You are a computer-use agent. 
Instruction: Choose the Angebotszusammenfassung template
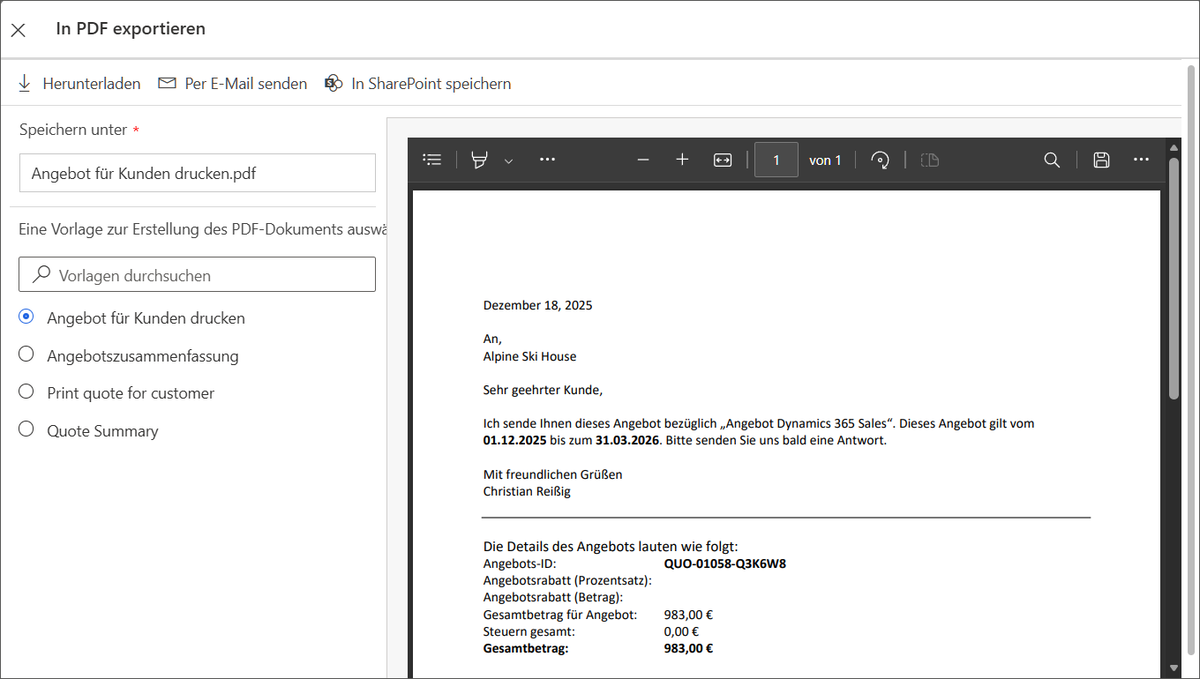point(27,355)
